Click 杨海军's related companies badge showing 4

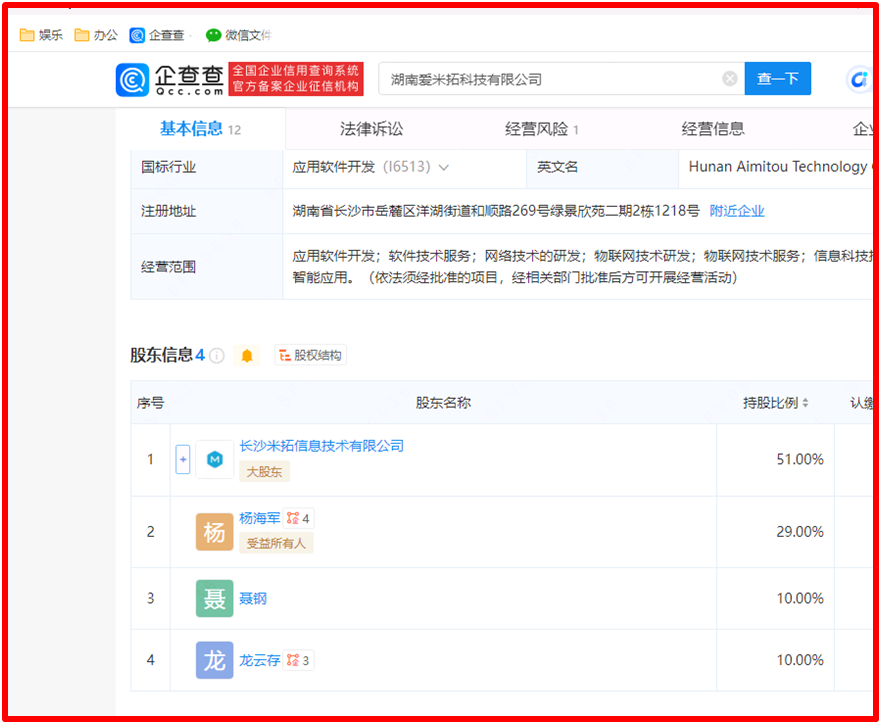(x=298, y=519)
